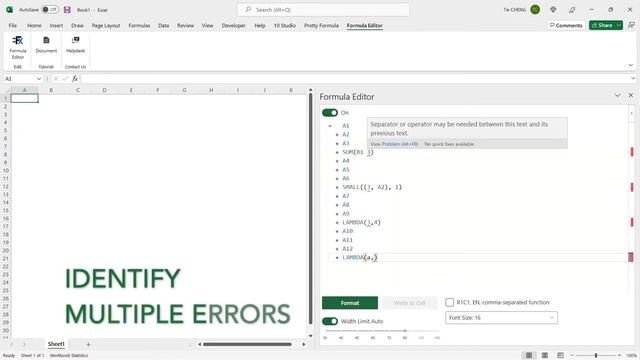The height and width of the screenshot is (360, 640).
Task: Close the Formula Editor pane
Action: click(631, 95)
